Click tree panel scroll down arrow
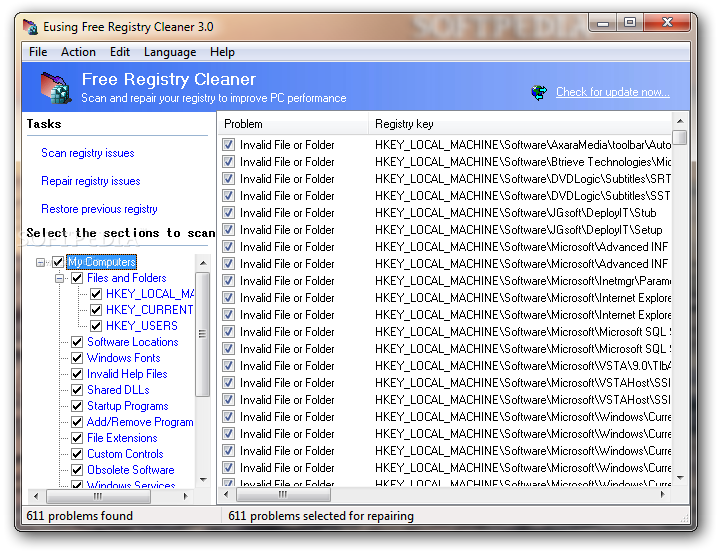Viewport: 718px width, 552px height. pyautogui.click(x=203, y=480)
